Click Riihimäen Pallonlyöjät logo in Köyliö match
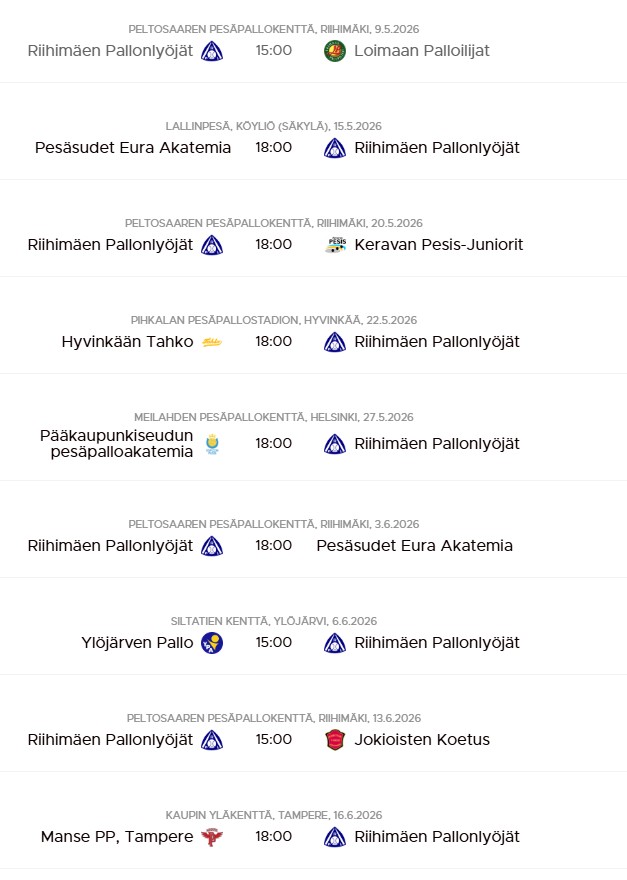 pyautogui.click(x=335, y=148)
